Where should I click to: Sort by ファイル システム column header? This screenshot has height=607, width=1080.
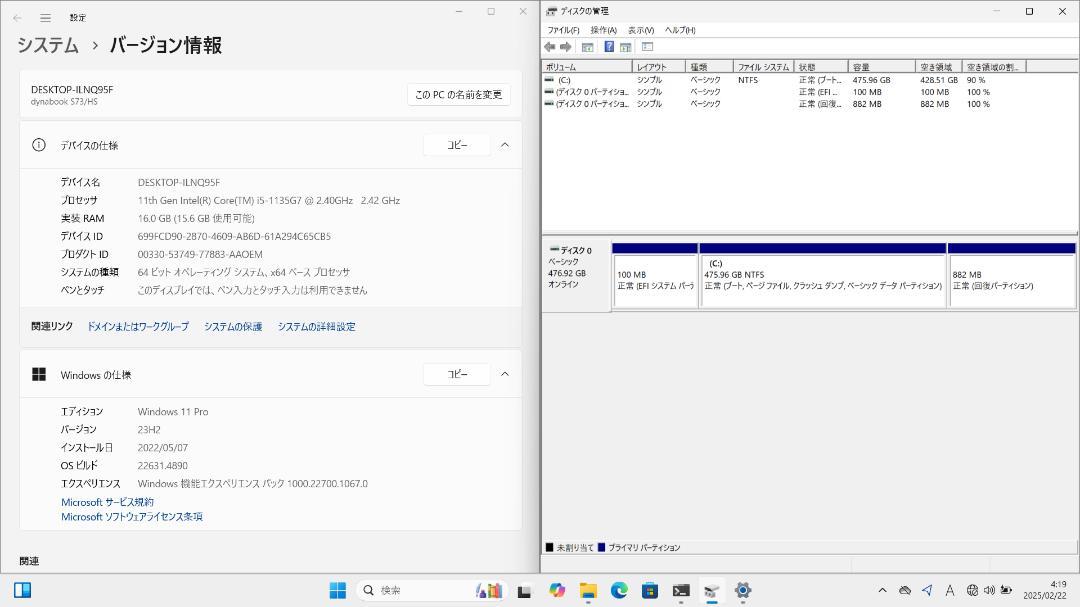pos(763,67)
